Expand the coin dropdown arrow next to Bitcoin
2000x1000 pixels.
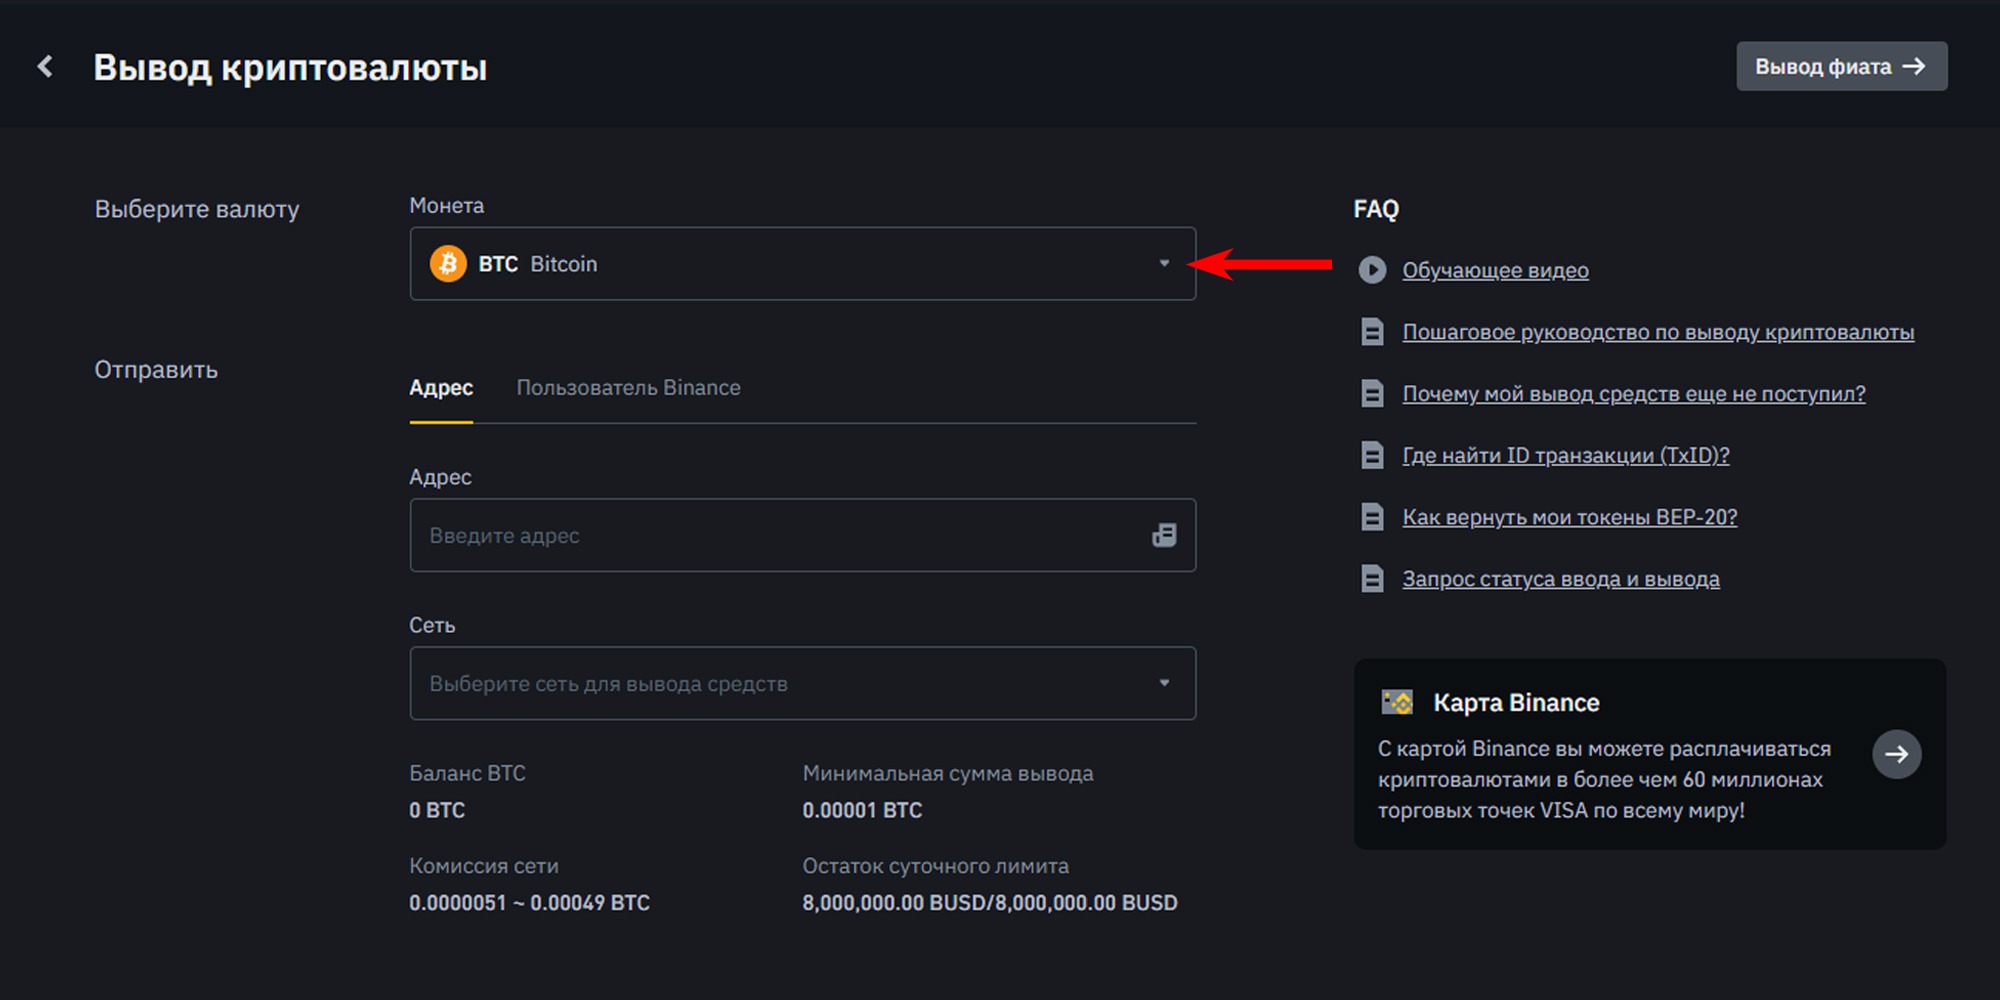pos(1164,264)
